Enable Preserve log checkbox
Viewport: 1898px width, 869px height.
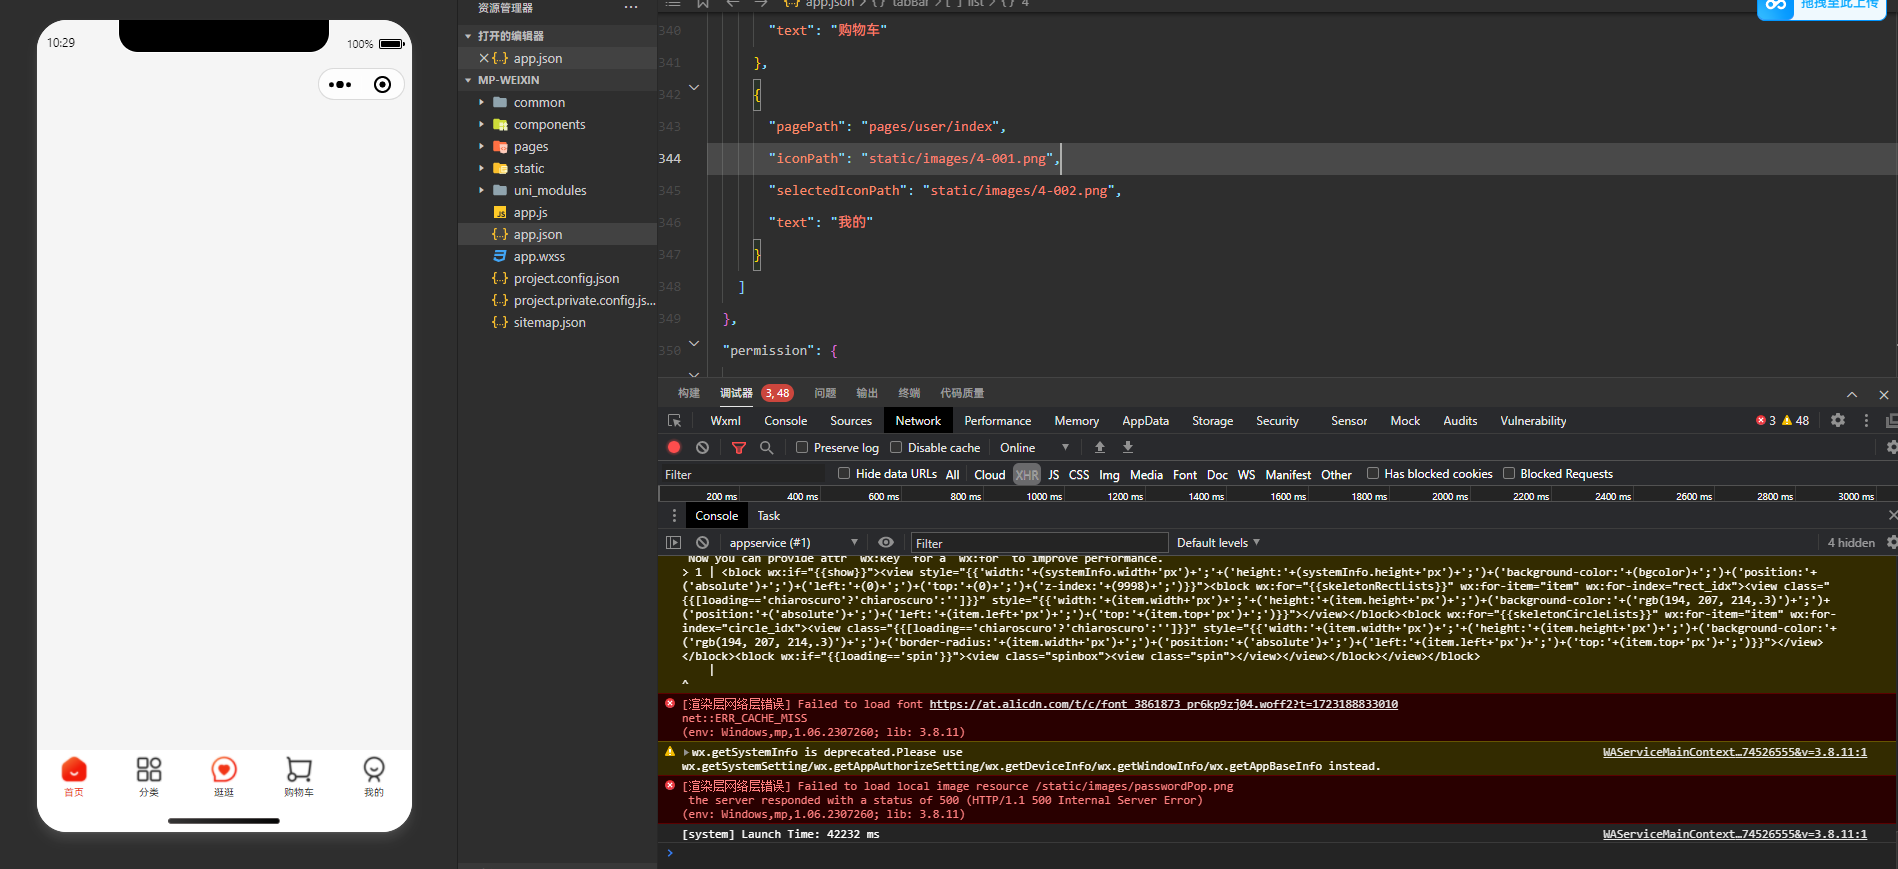tap(802, 447)
